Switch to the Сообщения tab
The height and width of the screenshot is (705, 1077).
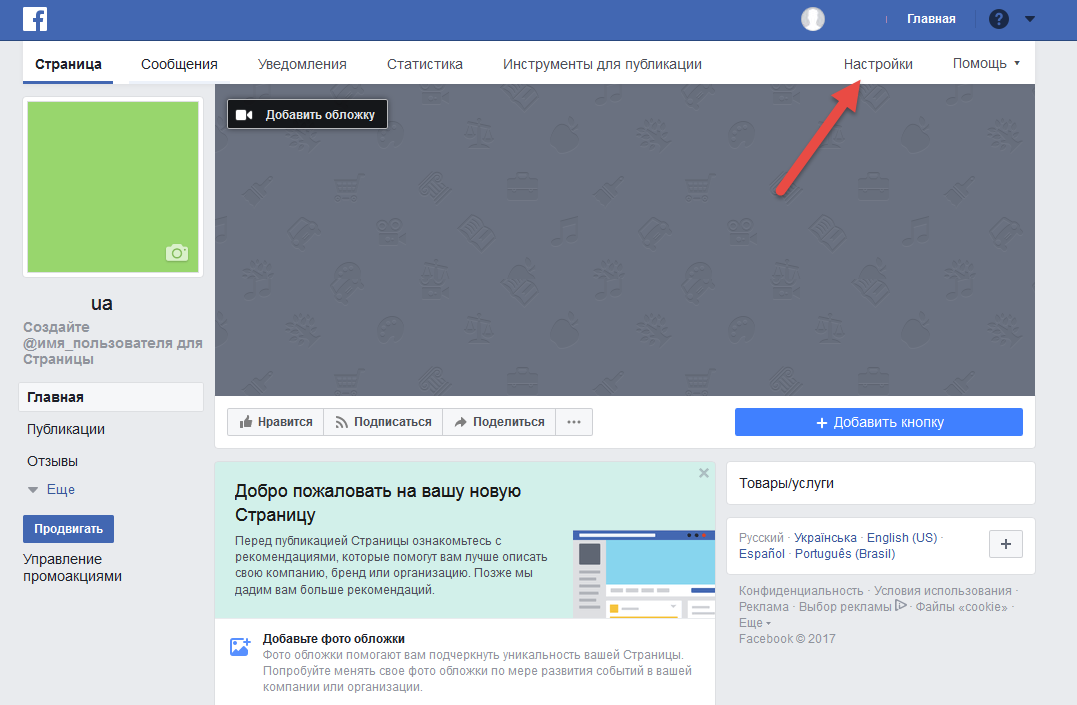[x=179, y=64]
